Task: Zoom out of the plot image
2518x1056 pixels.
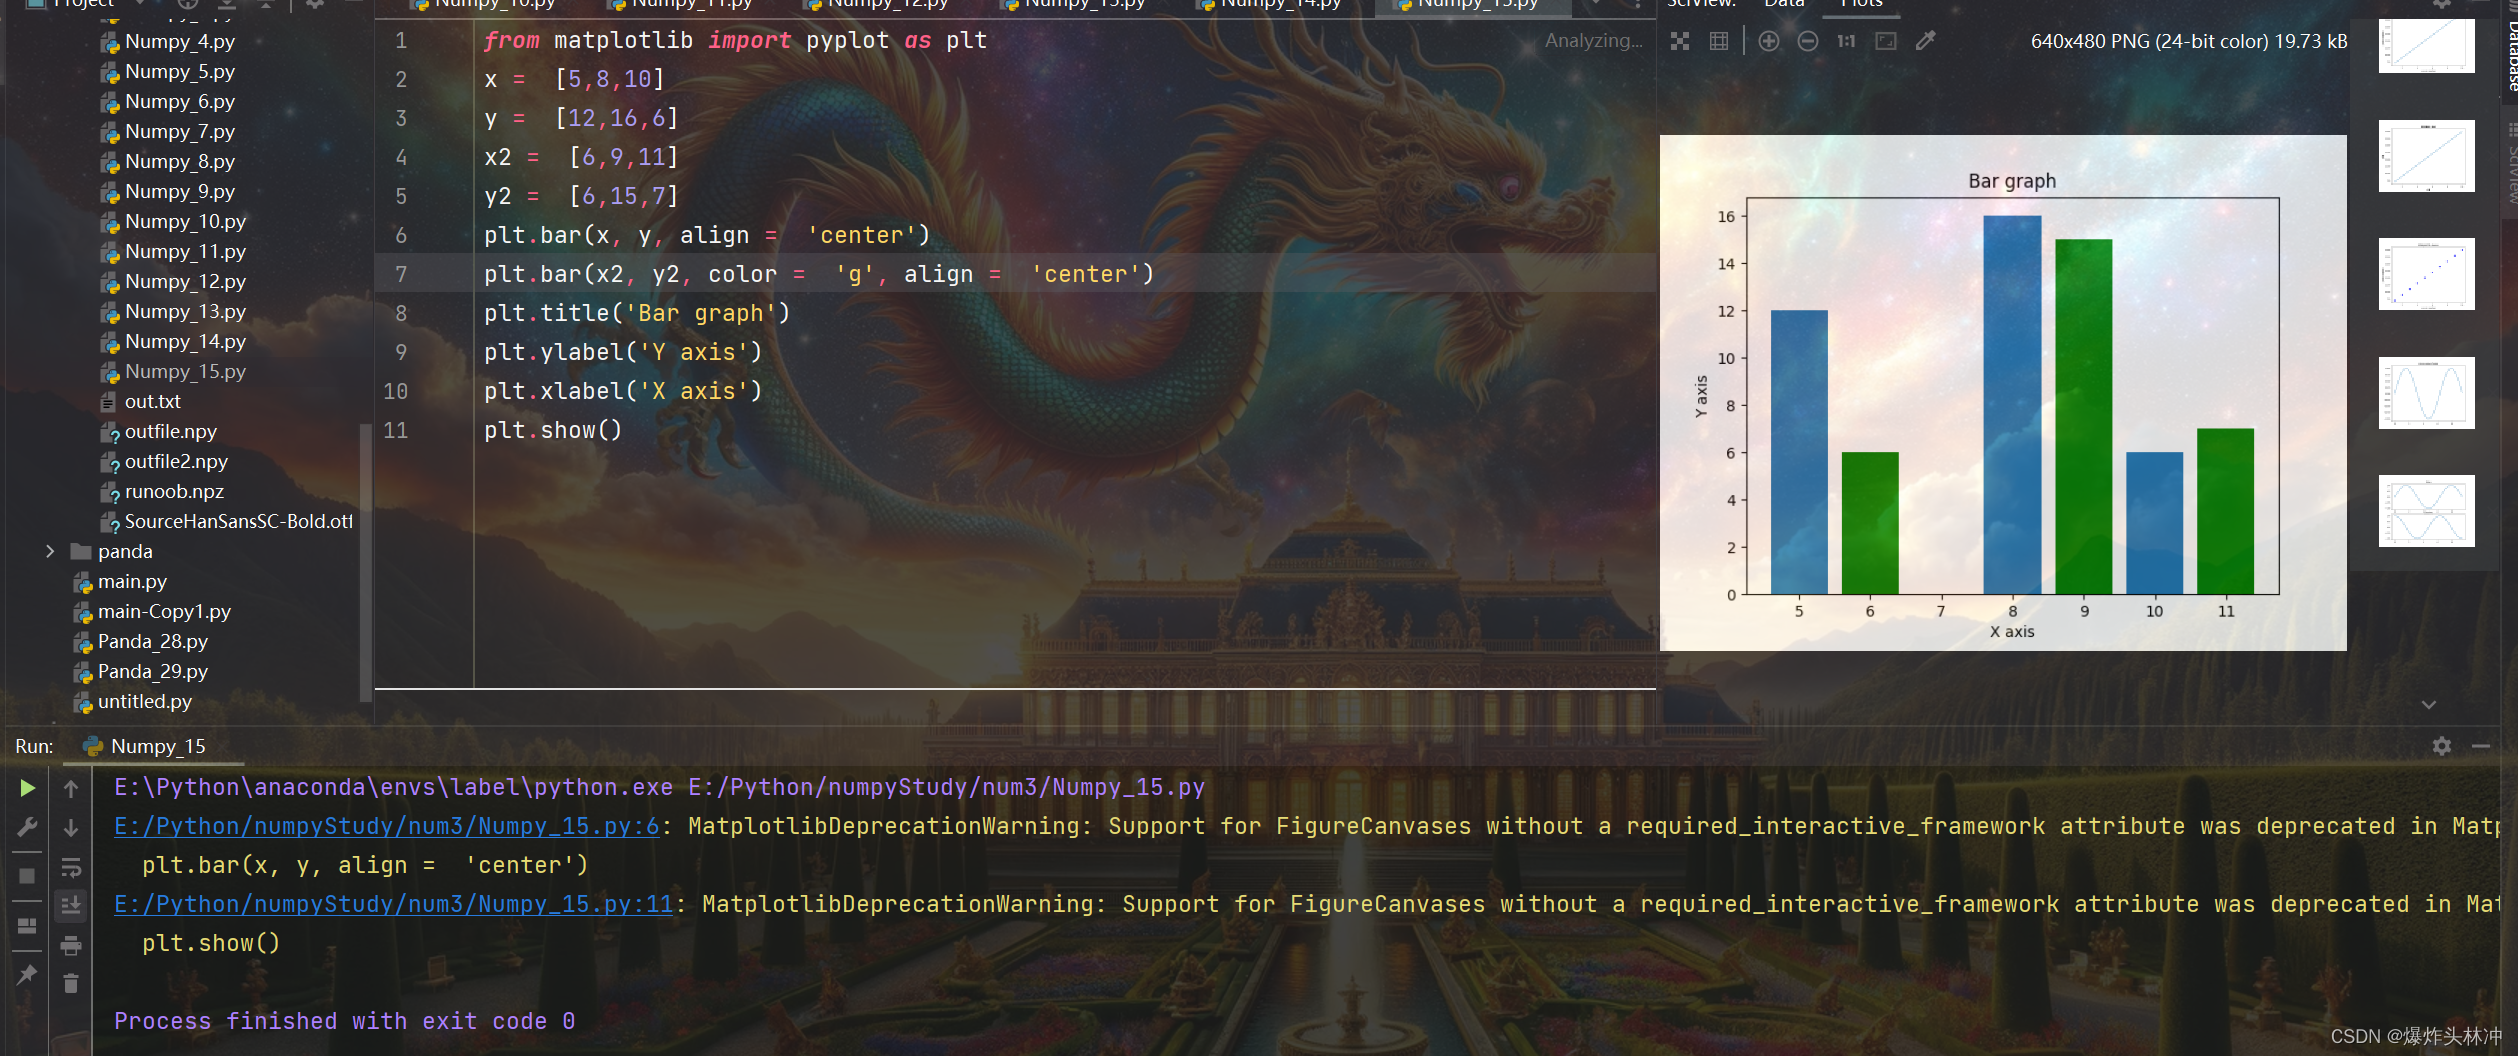Action: tap(1808, 41)
